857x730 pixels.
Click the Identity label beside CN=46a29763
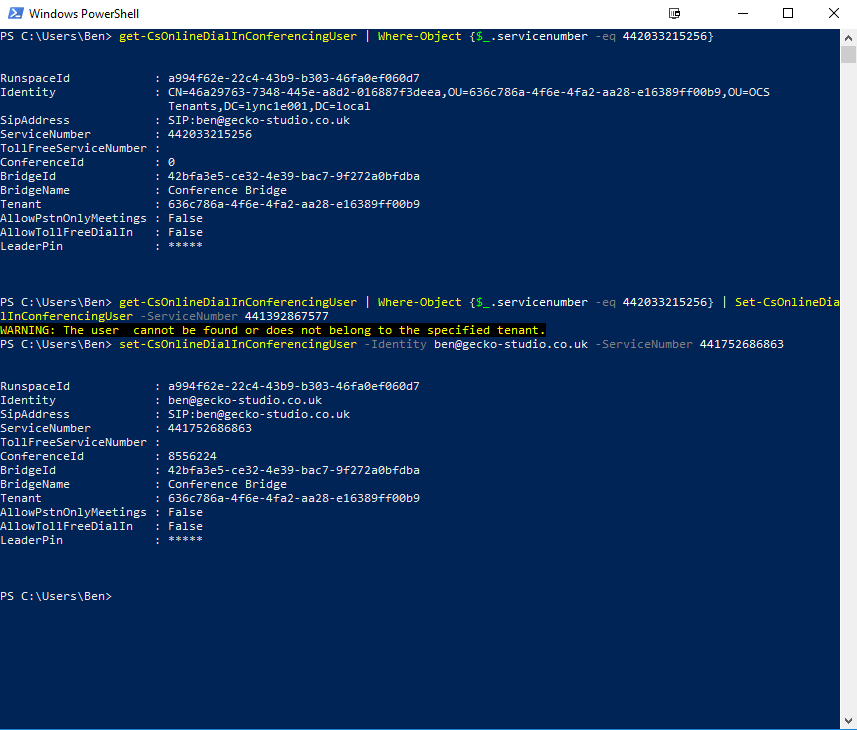28,92
